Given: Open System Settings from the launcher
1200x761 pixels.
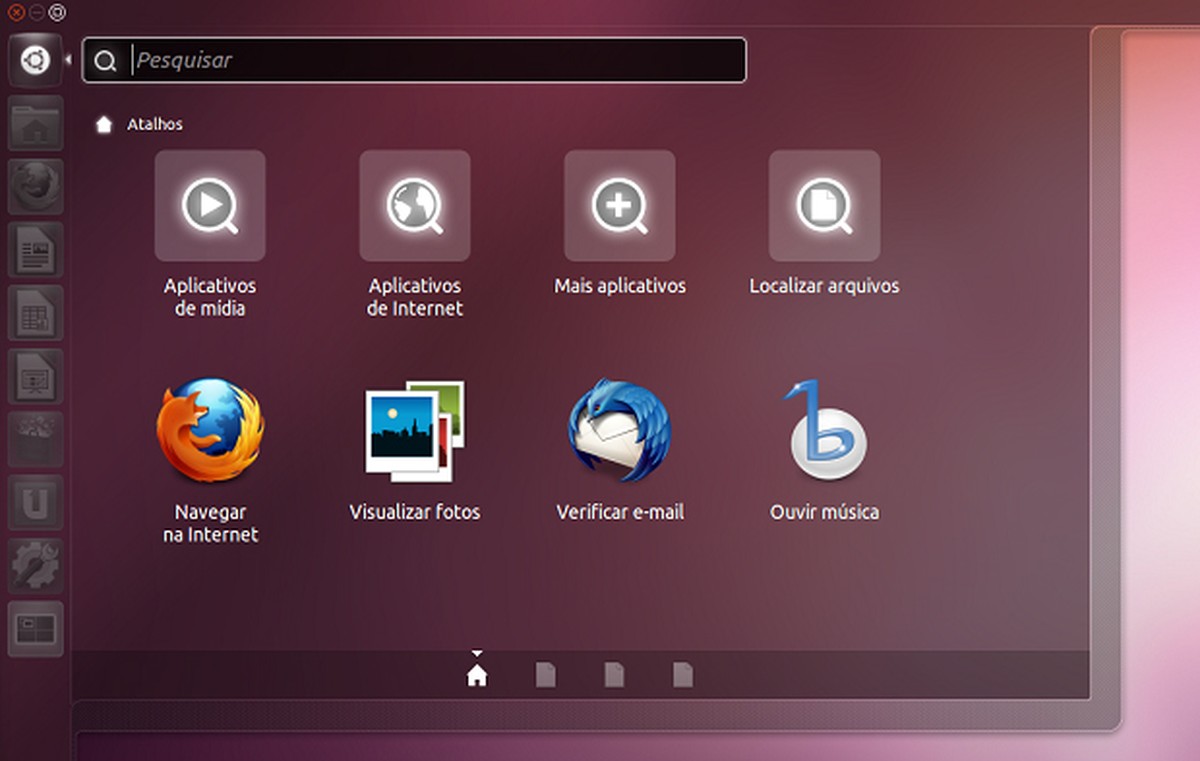Looking at the screenshot, I should point(35,565).
